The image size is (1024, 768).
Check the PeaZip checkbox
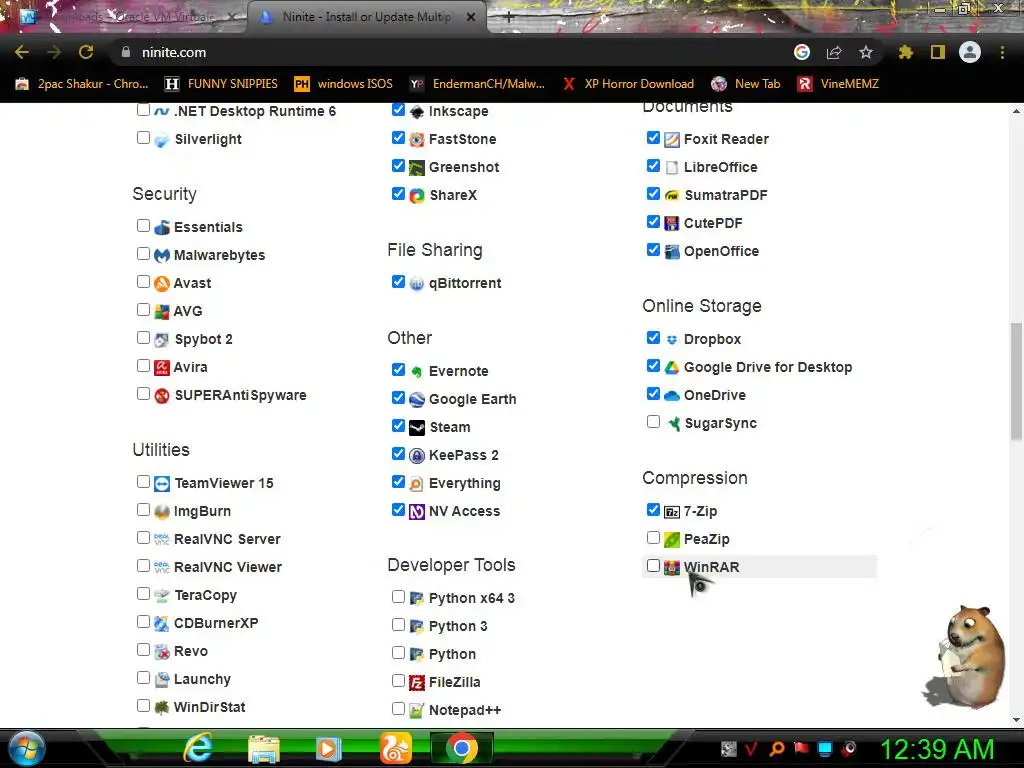[x=653, y=537]
